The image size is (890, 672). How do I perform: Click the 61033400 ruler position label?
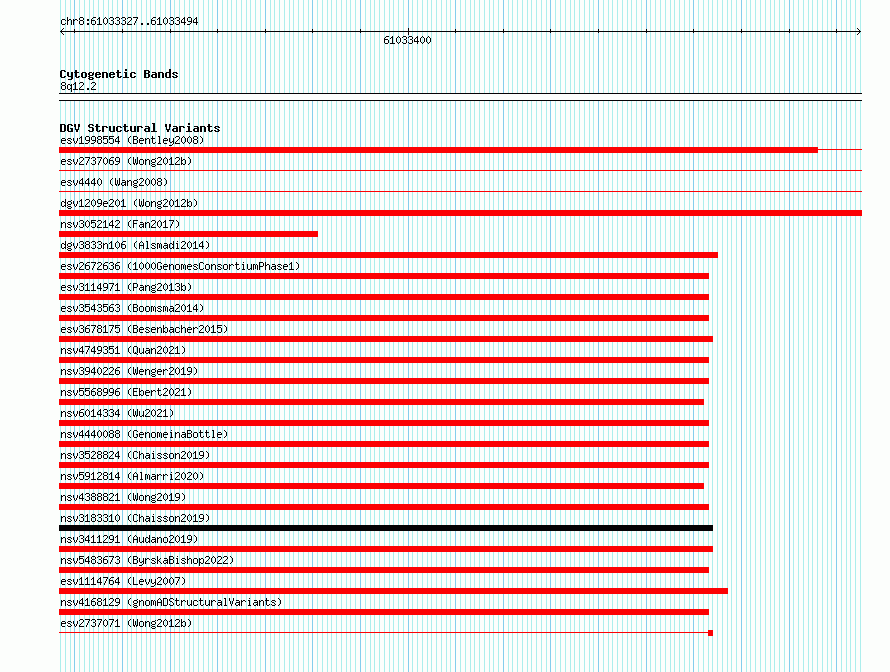407,40
